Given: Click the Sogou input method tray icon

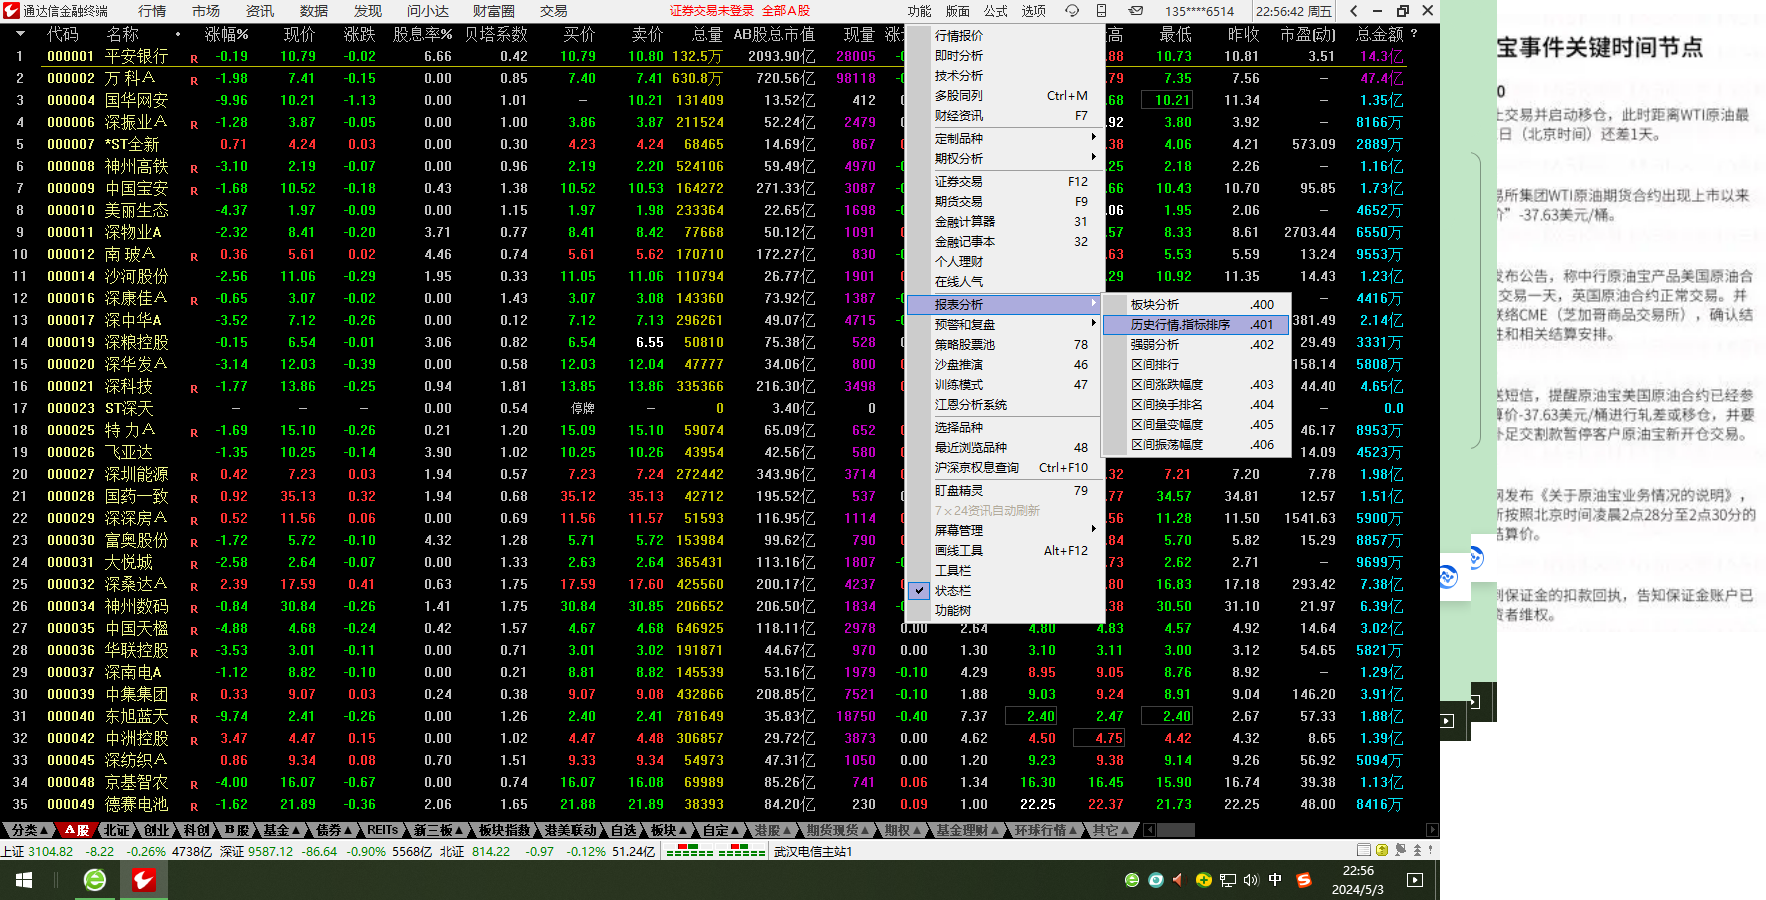Looking at the screenshot, I should [1303, 880].
